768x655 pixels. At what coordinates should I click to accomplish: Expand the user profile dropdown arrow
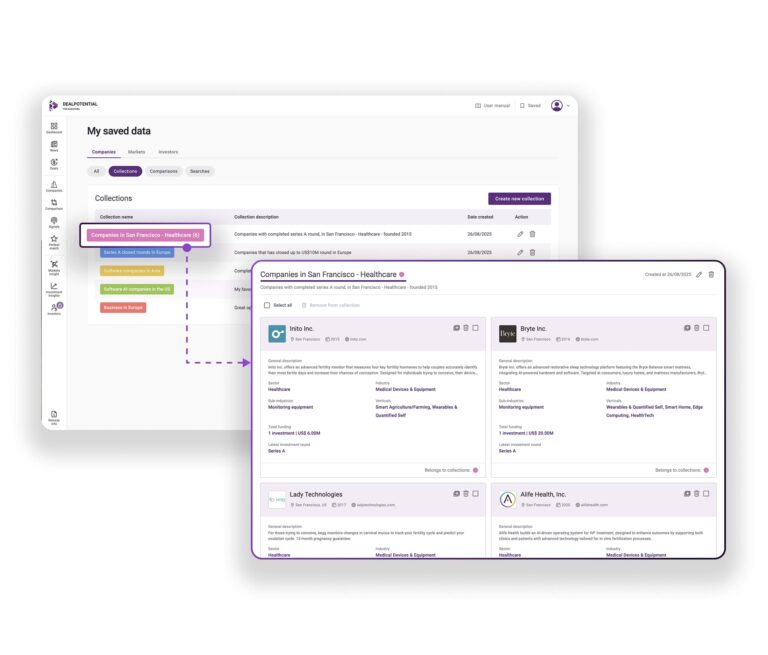pos(568,106)
